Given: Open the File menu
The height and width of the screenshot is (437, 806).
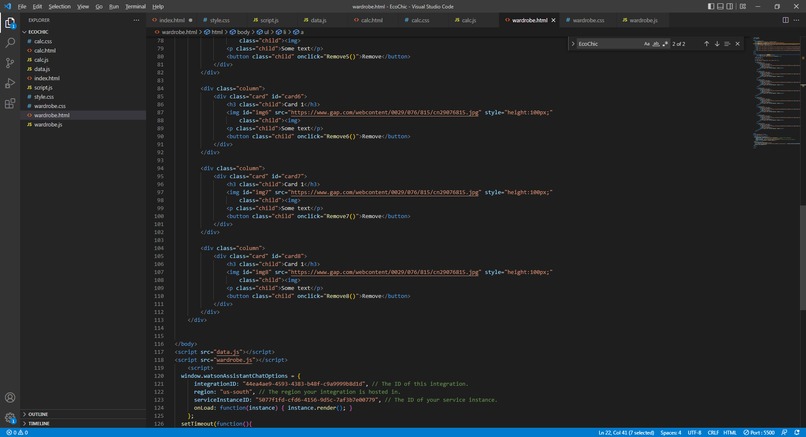Looking at the screenshot, I should [22, 6].
